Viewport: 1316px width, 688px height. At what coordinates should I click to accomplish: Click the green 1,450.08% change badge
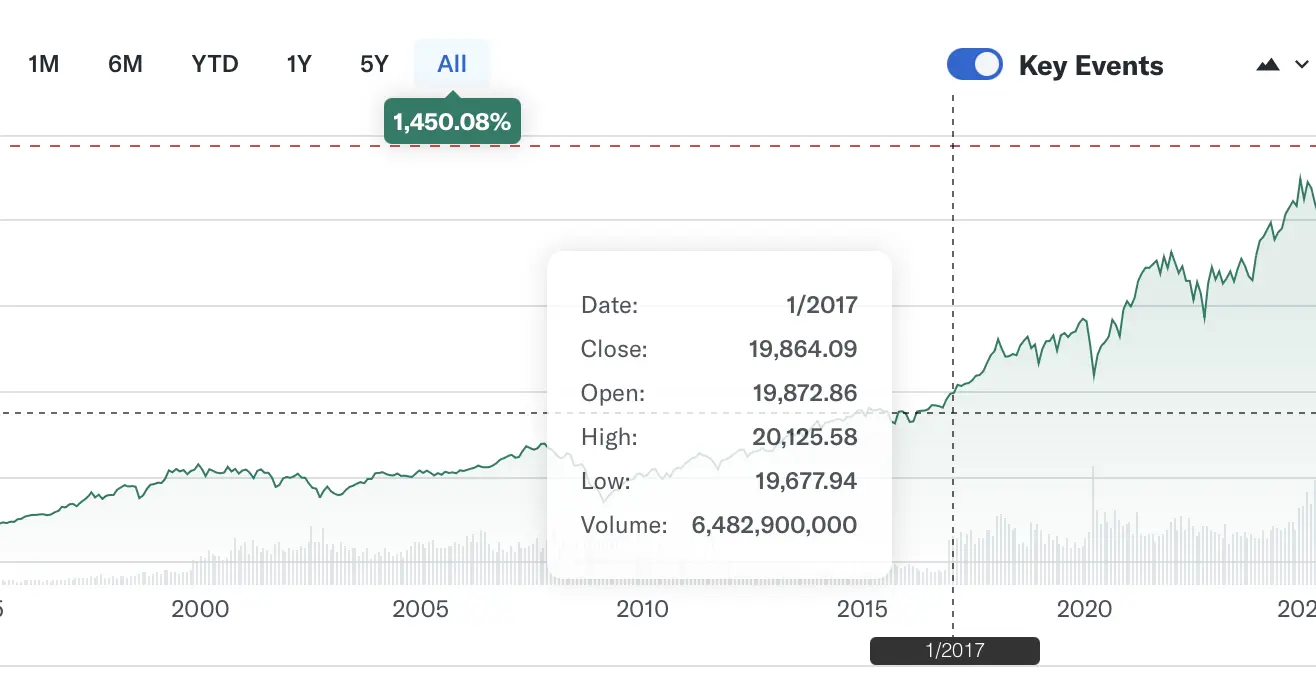point(452,122)
